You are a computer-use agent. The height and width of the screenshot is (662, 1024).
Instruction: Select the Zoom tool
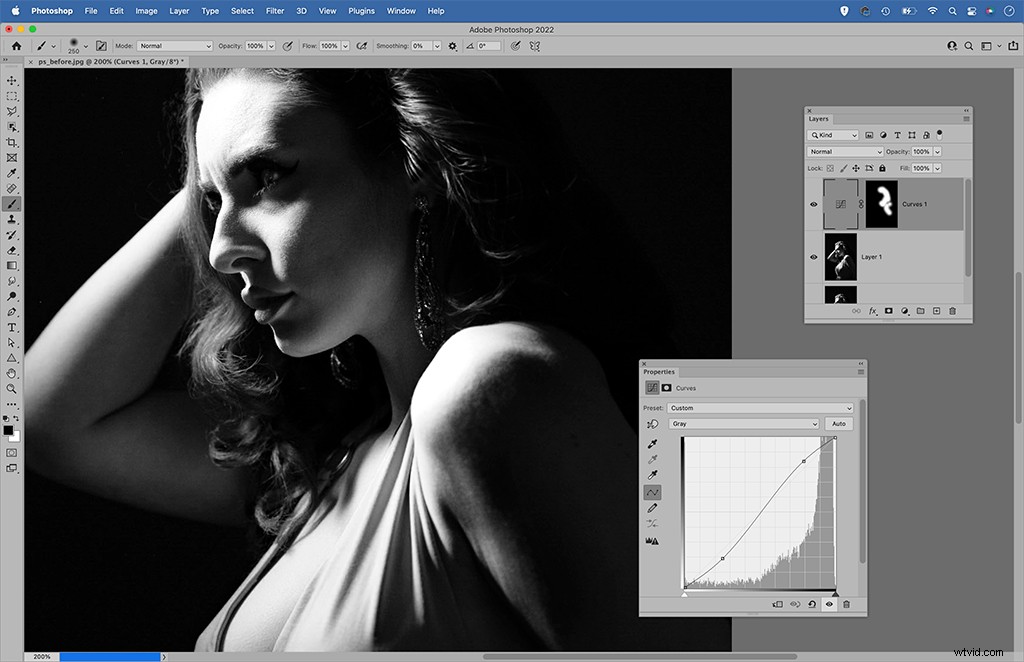pos(12,388)
